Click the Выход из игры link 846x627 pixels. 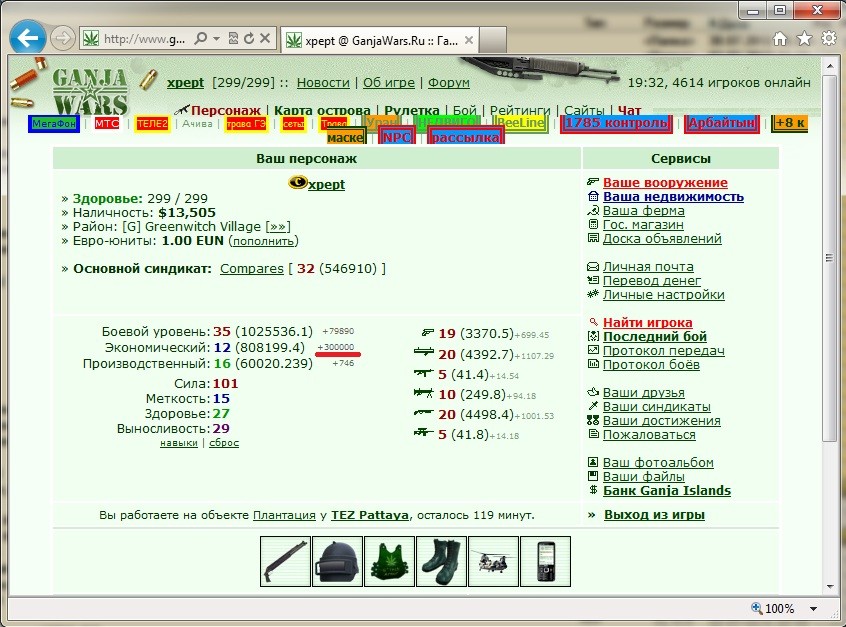coord(654,515)
